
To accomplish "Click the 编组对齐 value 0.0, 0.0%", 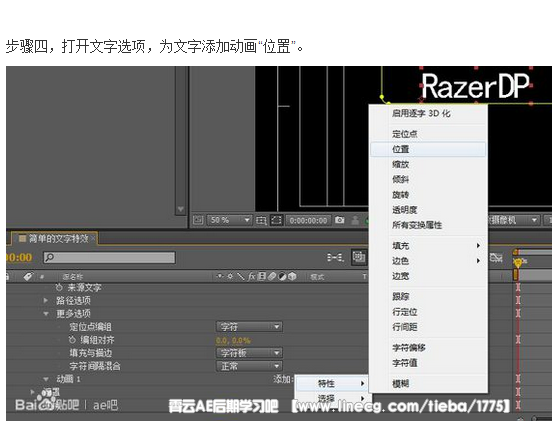I will point(233,341).
